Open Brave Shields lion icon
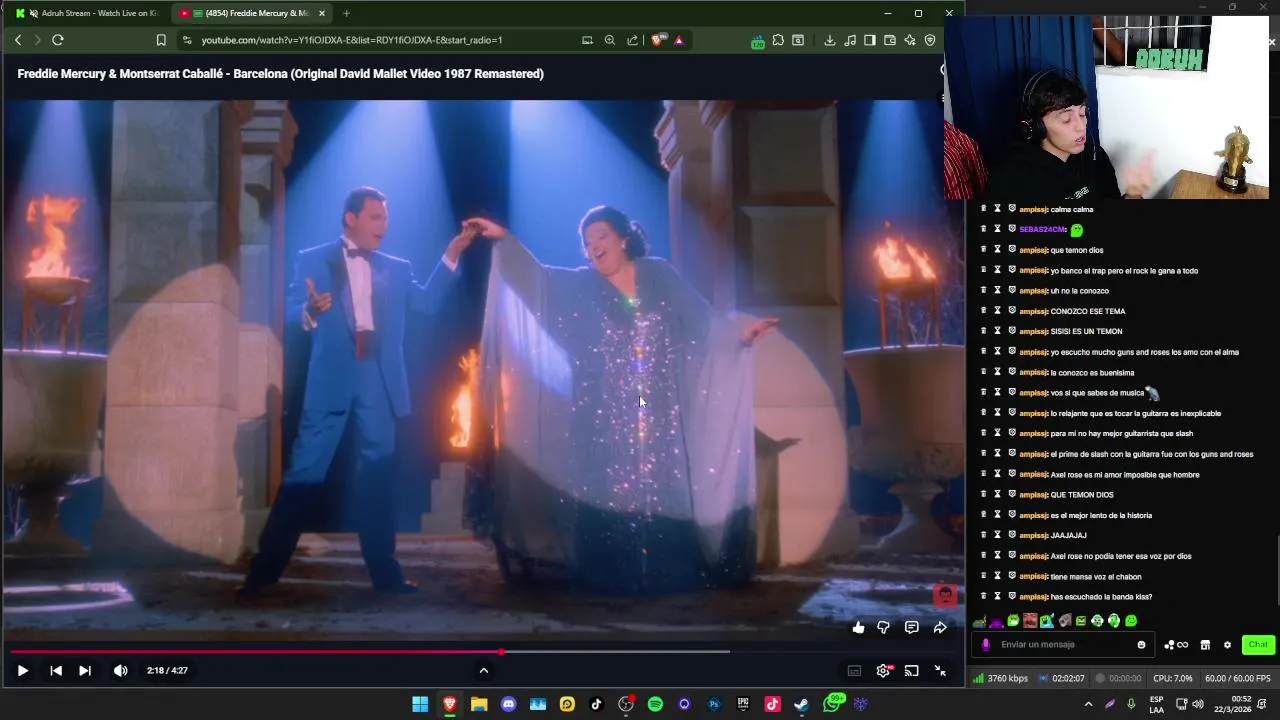The width and height of the screenshot is (1280, 720). [659, 40]
